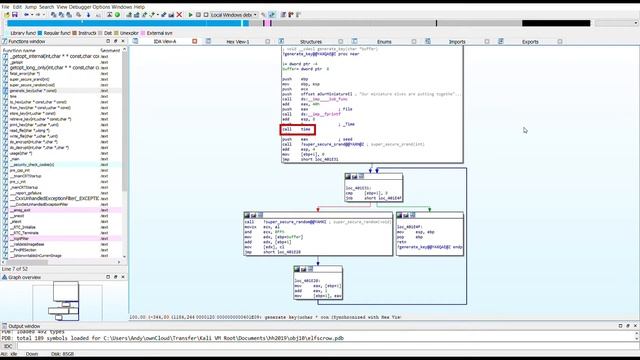Close the Graph overview panel

click(x=123, y=277)
